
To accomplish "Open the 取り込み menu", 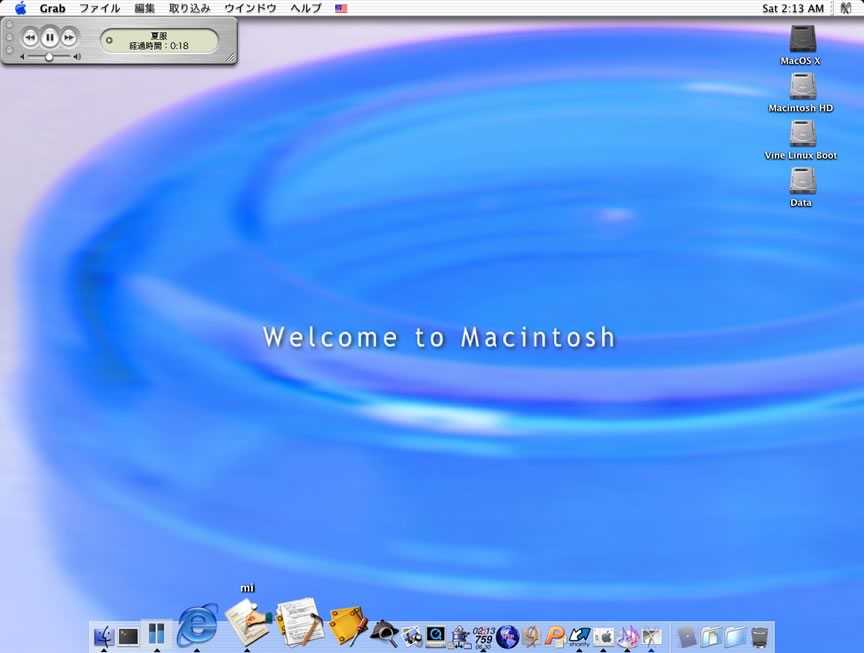I will (x=190, y=8).
